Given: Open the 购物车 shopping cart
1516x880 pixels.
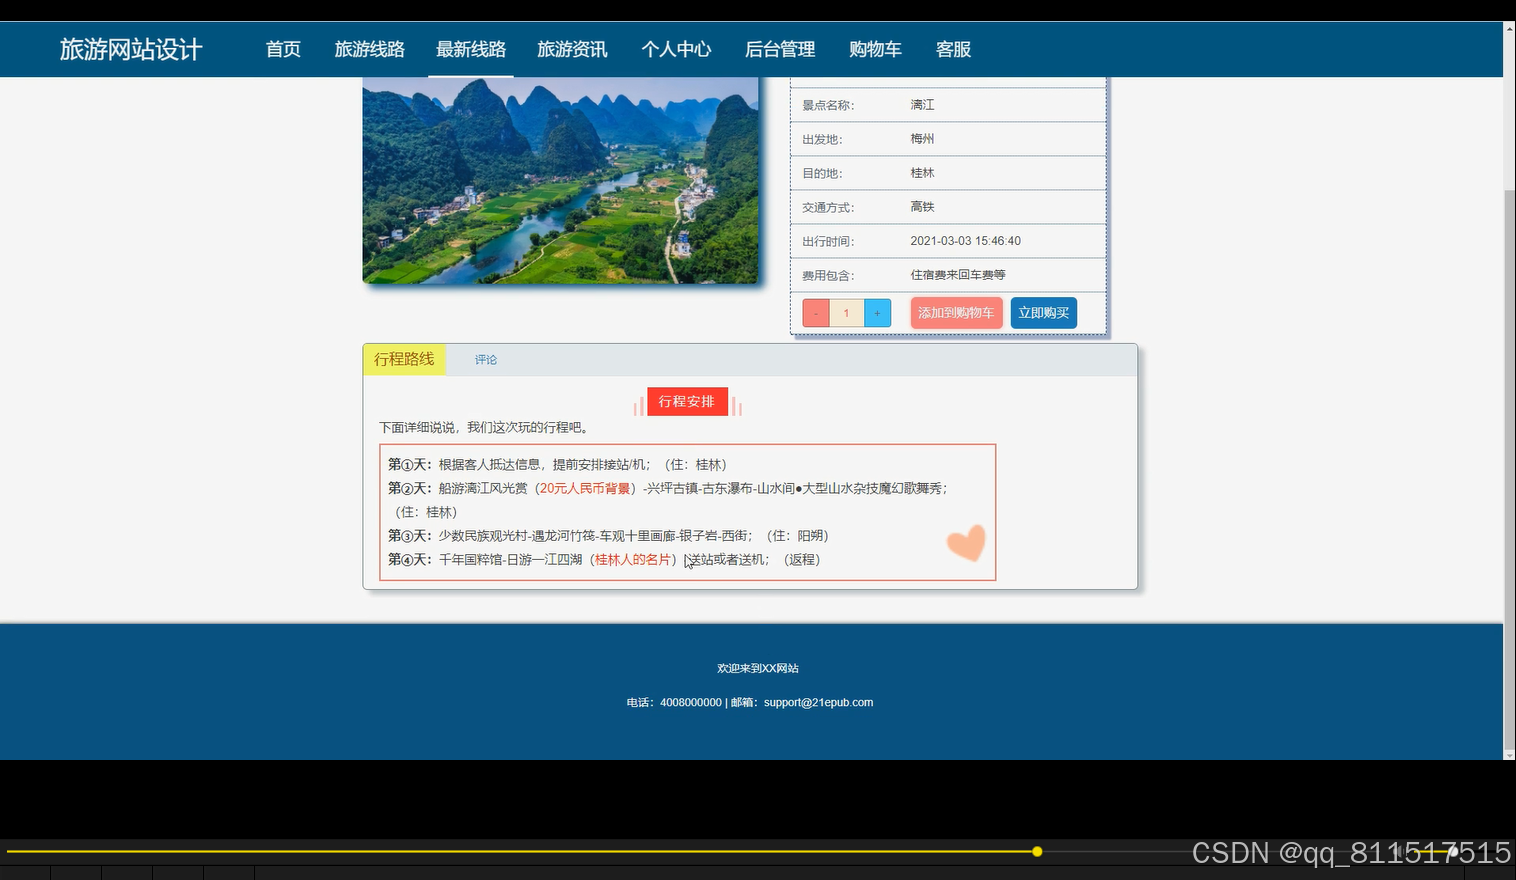Looking at the screenshot, I should tap(875, 48).
